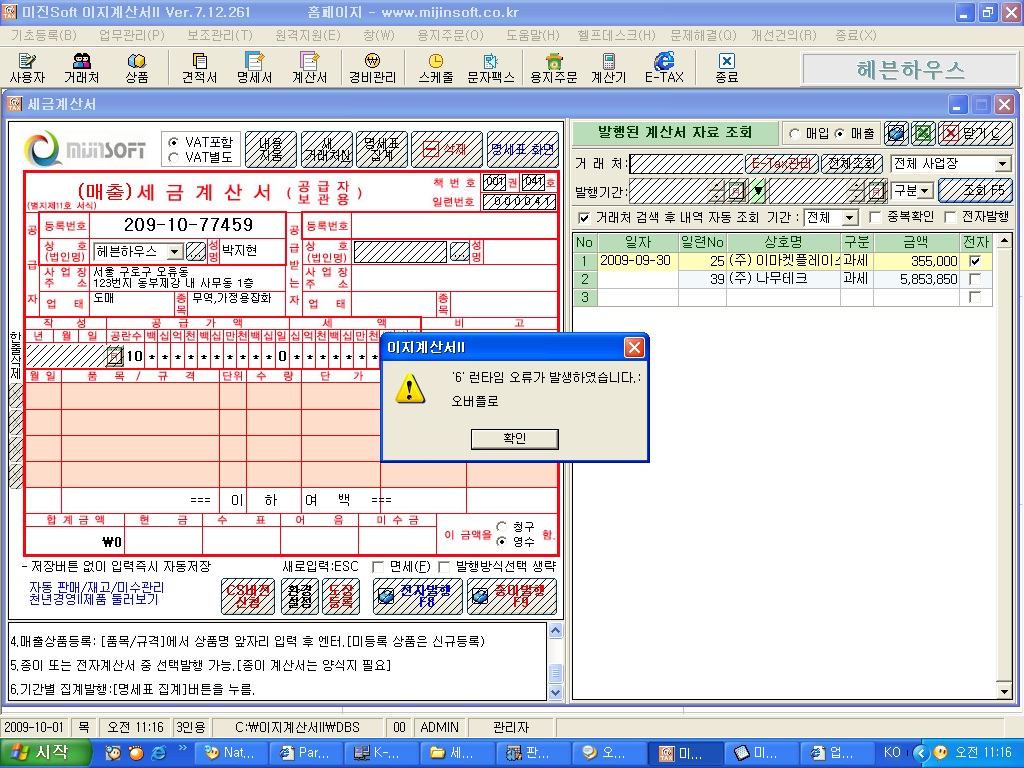Select the 계산서 toolbar icon

309,68
